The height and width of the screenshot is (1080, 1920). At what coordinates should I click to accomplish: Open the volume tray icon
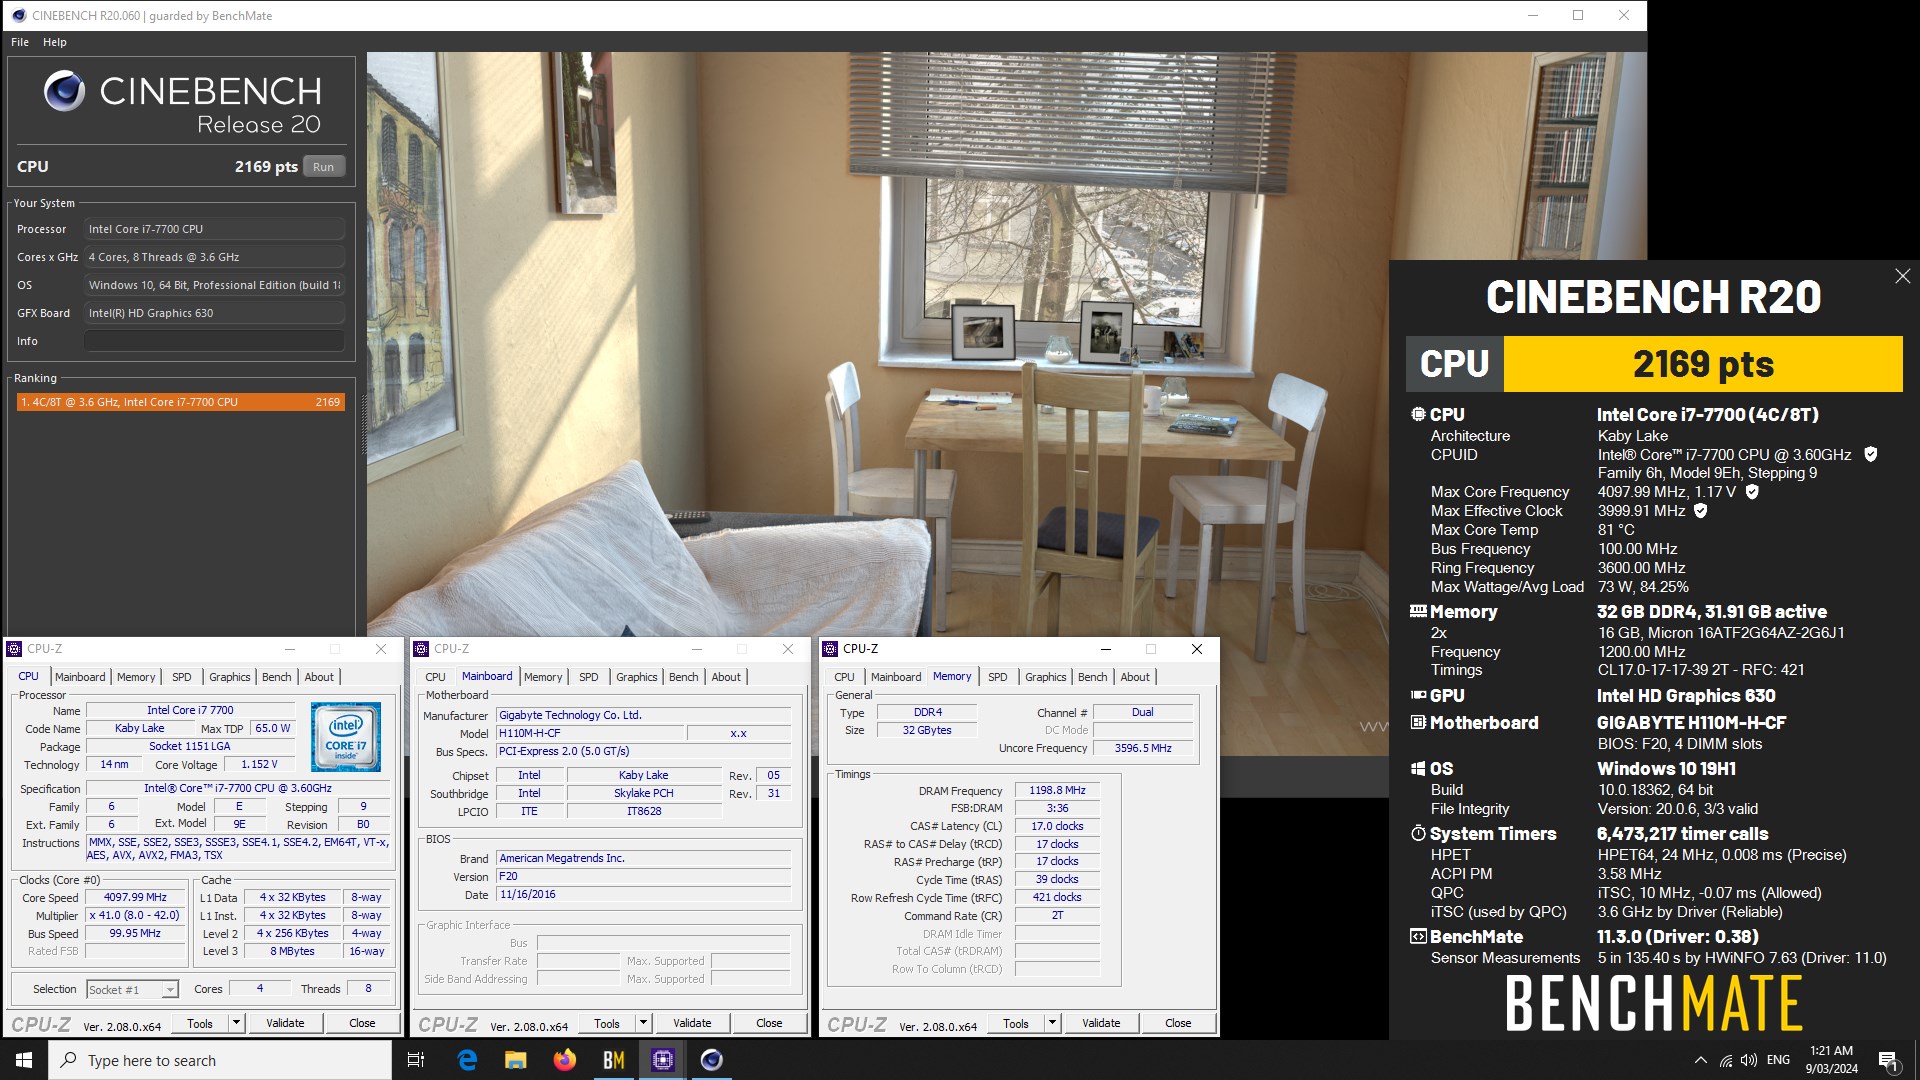1748,1060
